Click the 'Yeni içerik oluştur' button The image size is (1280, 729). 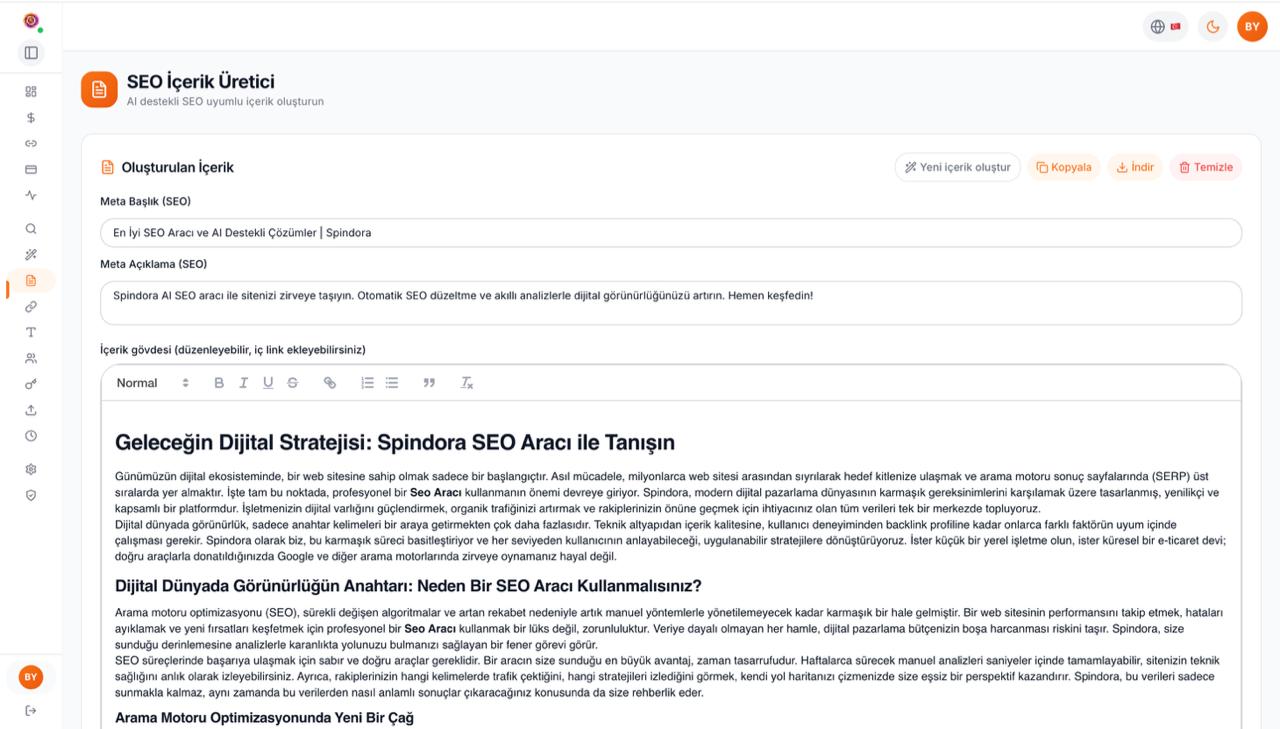point(957,167)
